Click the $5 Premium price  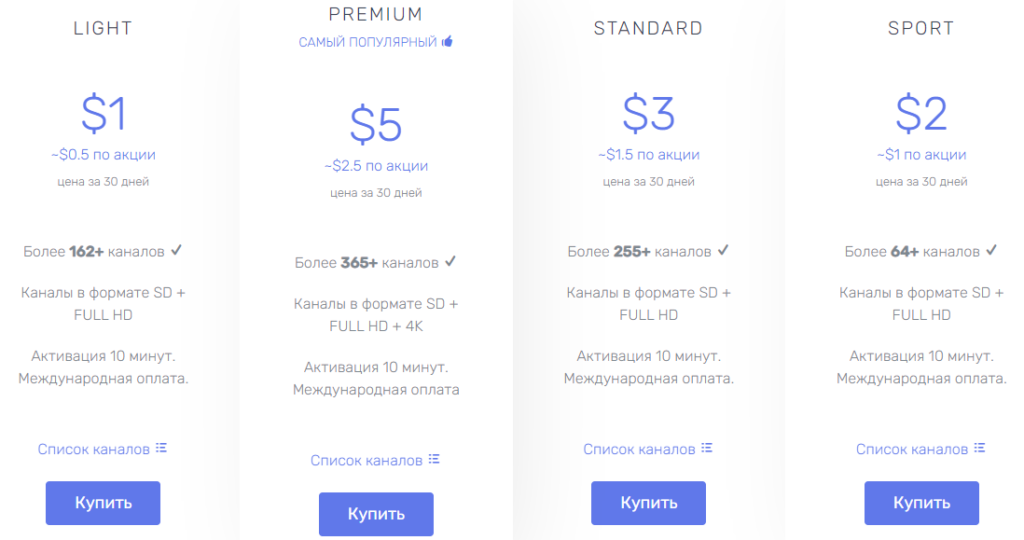tap(376, 125)
